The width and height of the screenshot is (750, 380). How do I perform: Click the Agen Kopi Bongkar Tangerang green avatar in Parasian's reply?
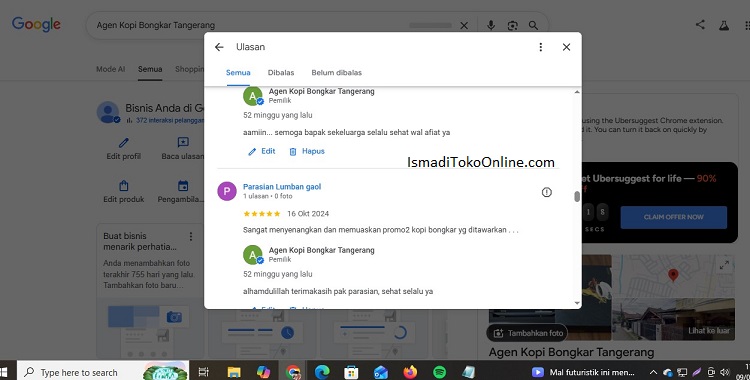pyautogui.click(x=253, y=255)
